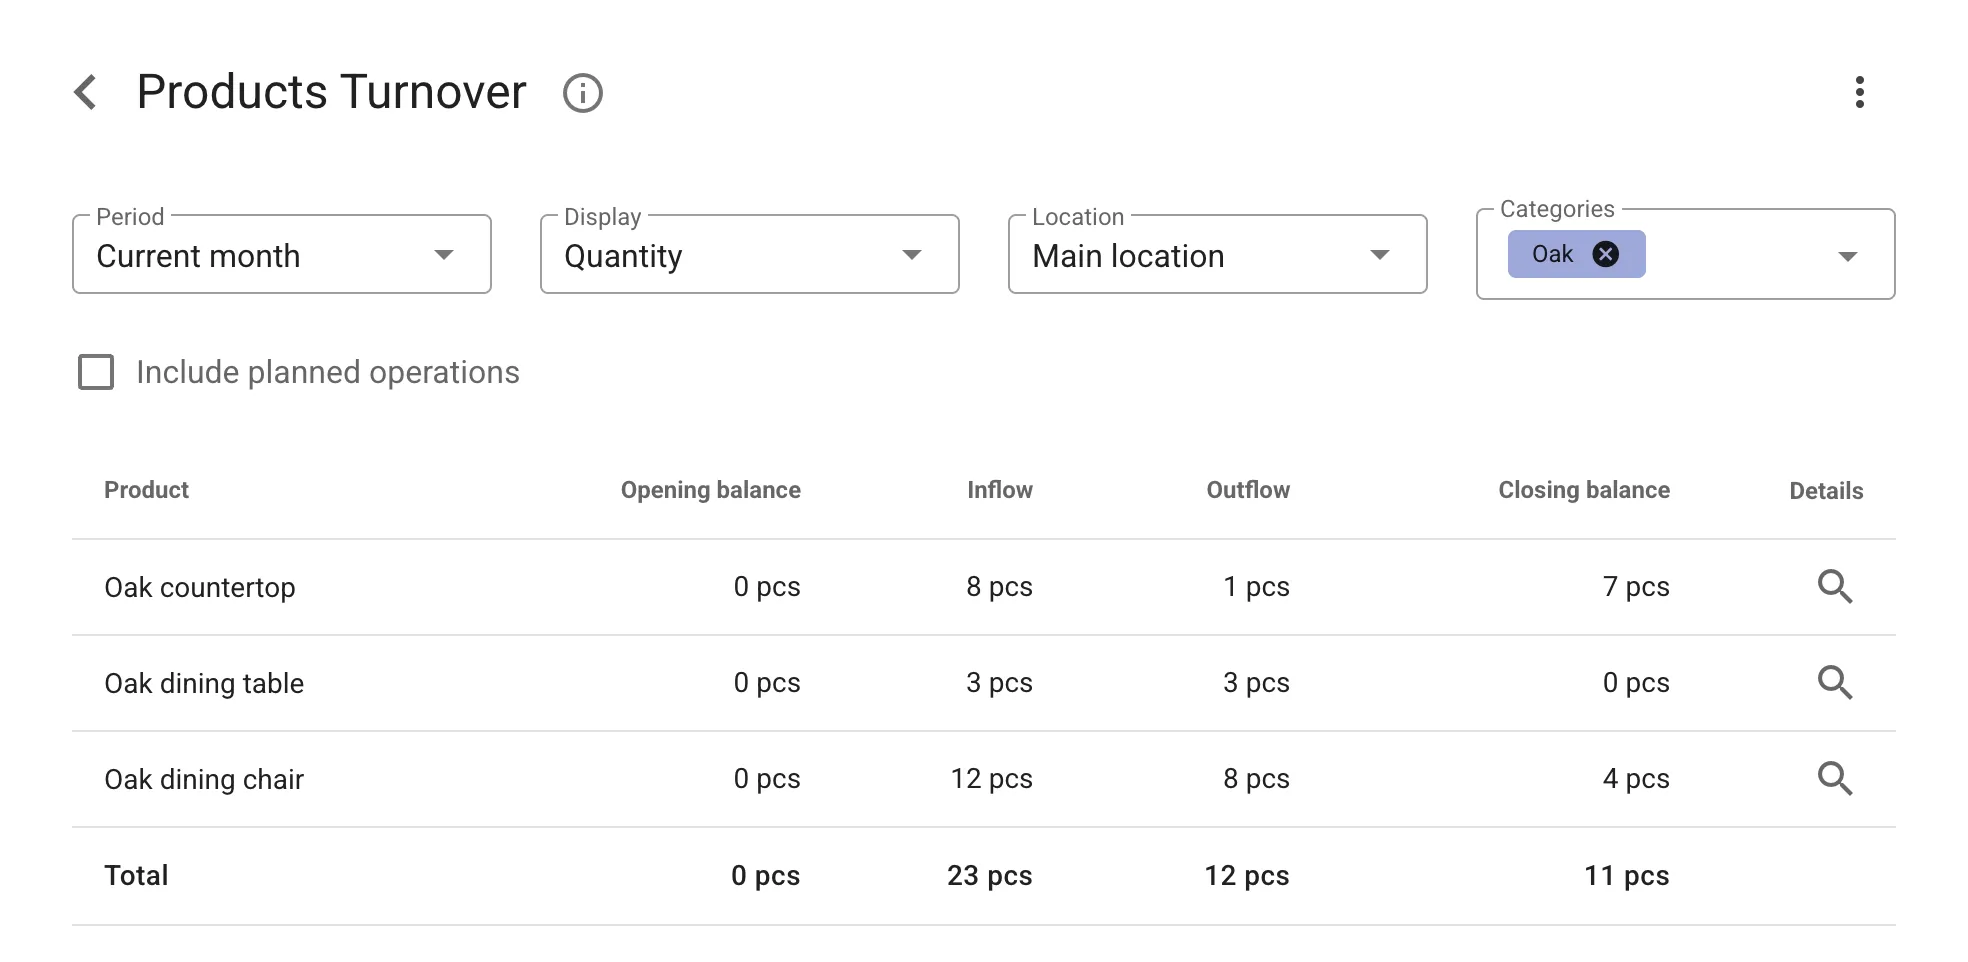Open the three-dot more options menu

click(x=1859, y=92)
